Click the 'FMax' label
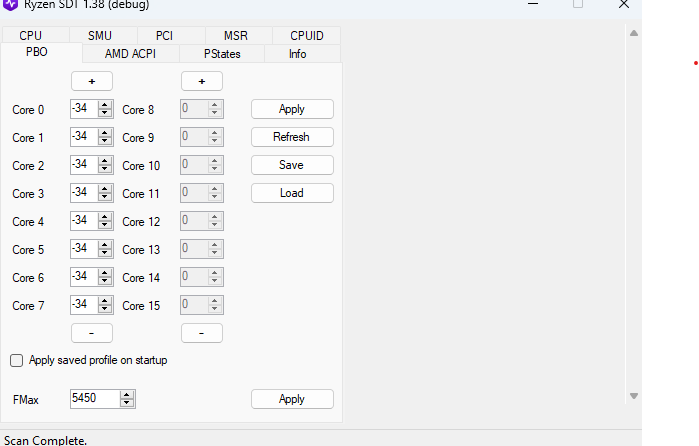699x446 pixels. click(x=26, y=400)
